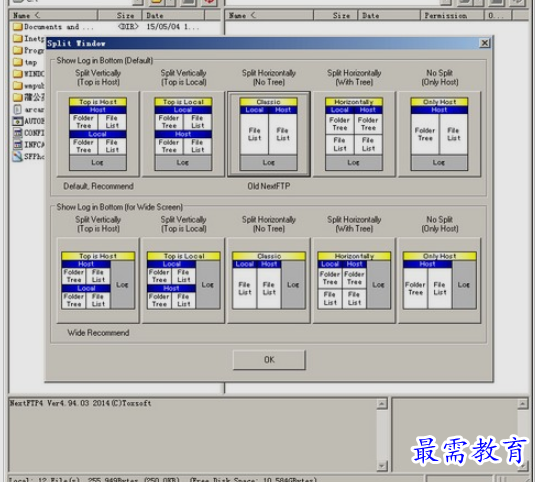Sort host pane by Size column
The image size is (535, 482).
pos(335,15)
